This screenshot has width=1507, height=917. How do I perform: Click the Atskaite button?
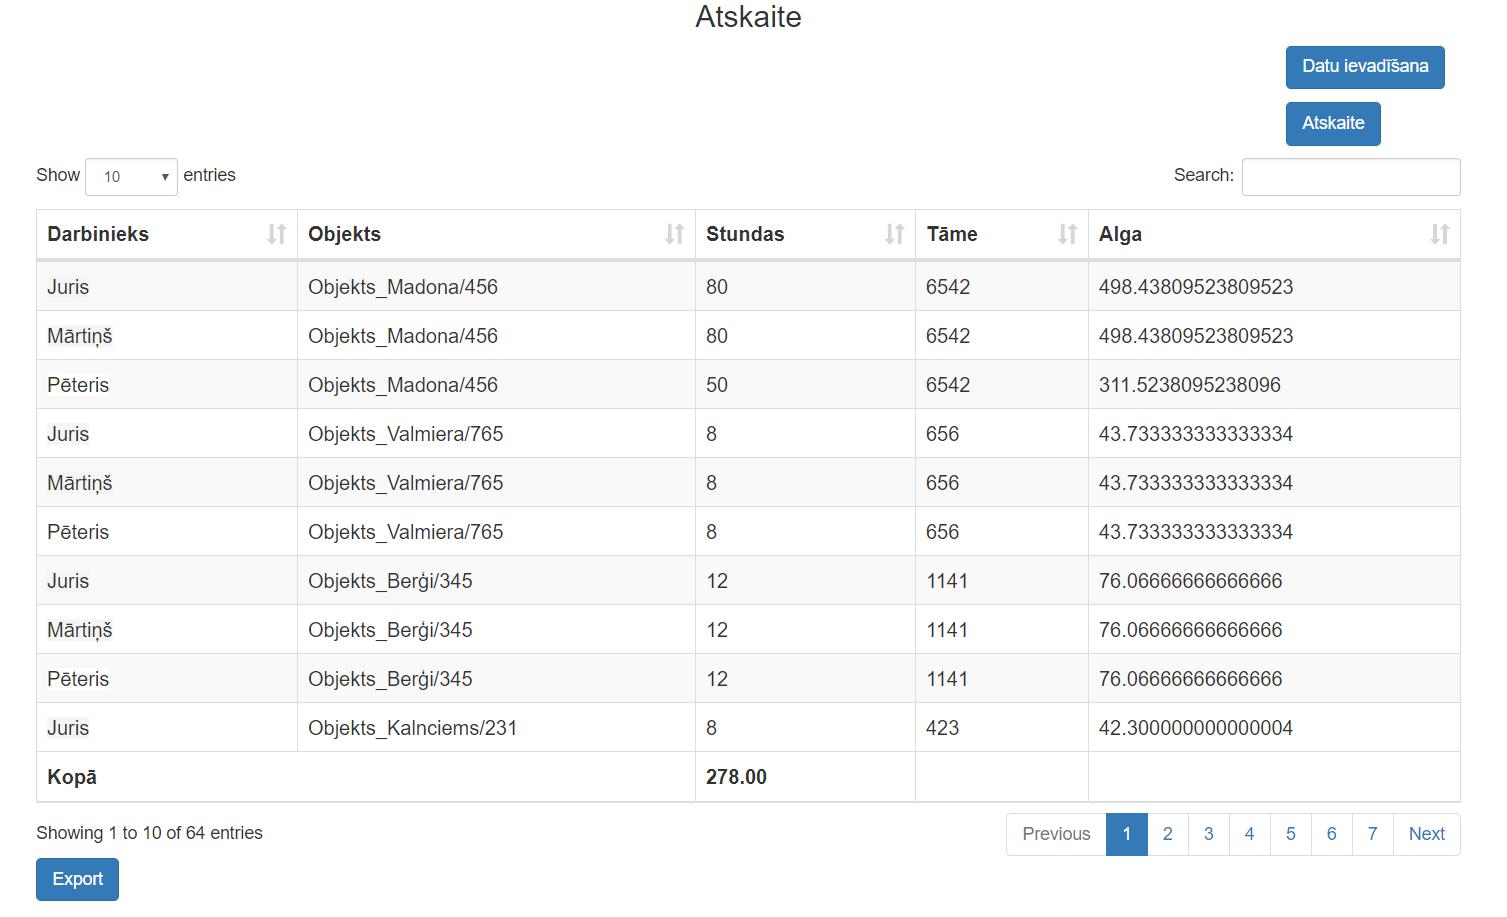[x=1332, y=124]
